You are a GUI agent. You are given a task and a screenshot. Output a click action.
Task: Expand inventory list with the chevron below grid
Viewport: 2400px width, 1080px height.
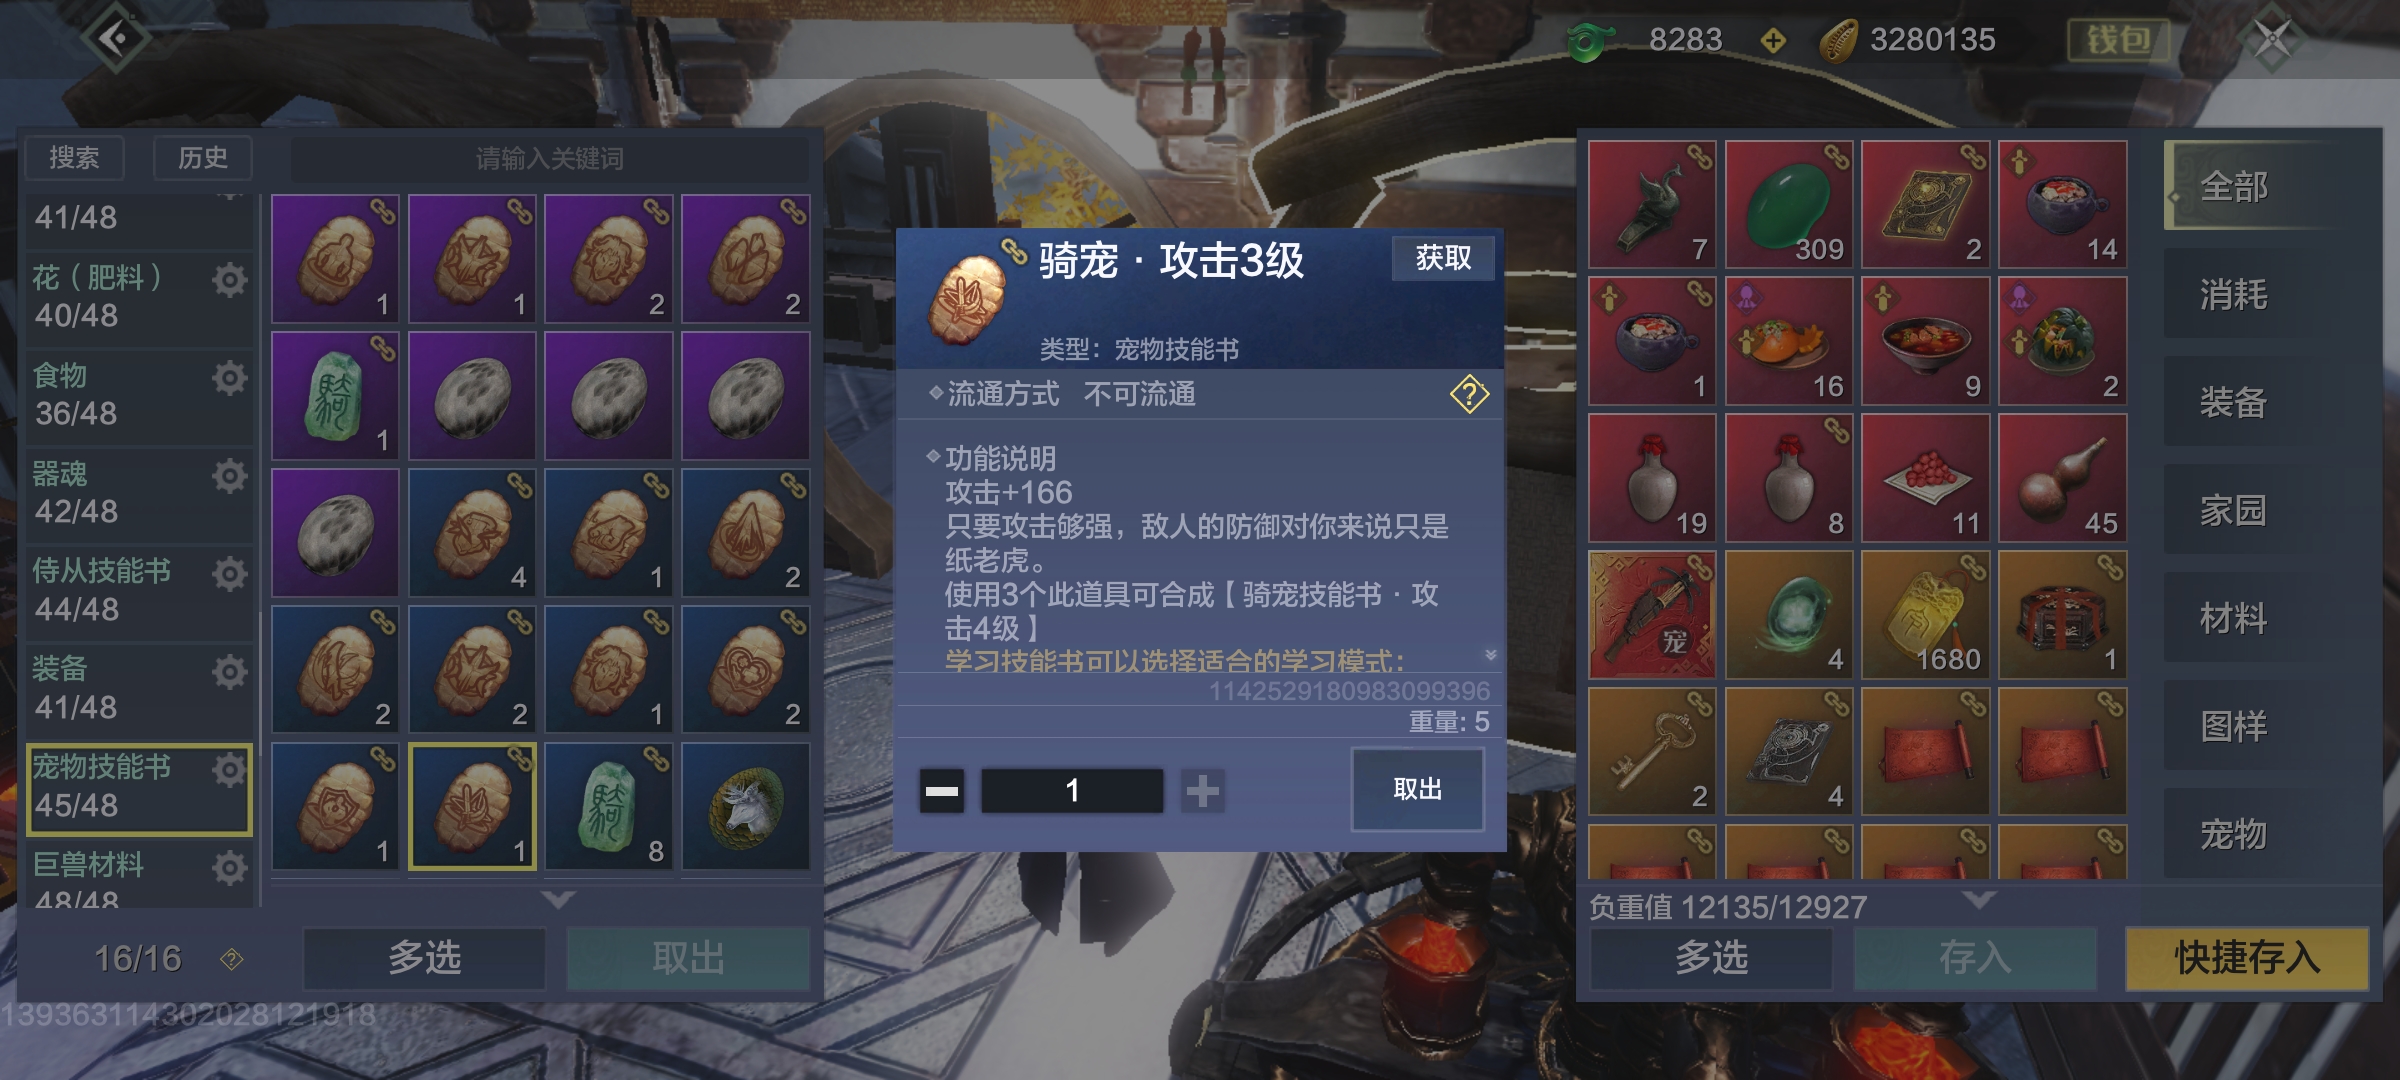pos(1978,899)
